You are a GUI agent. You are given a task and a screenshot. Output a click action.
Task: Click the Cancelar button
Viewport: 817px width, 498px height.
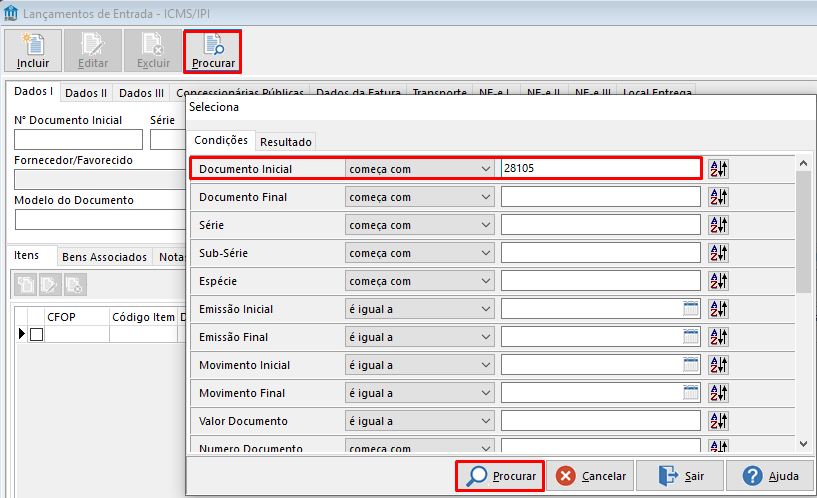click(590, 476)
